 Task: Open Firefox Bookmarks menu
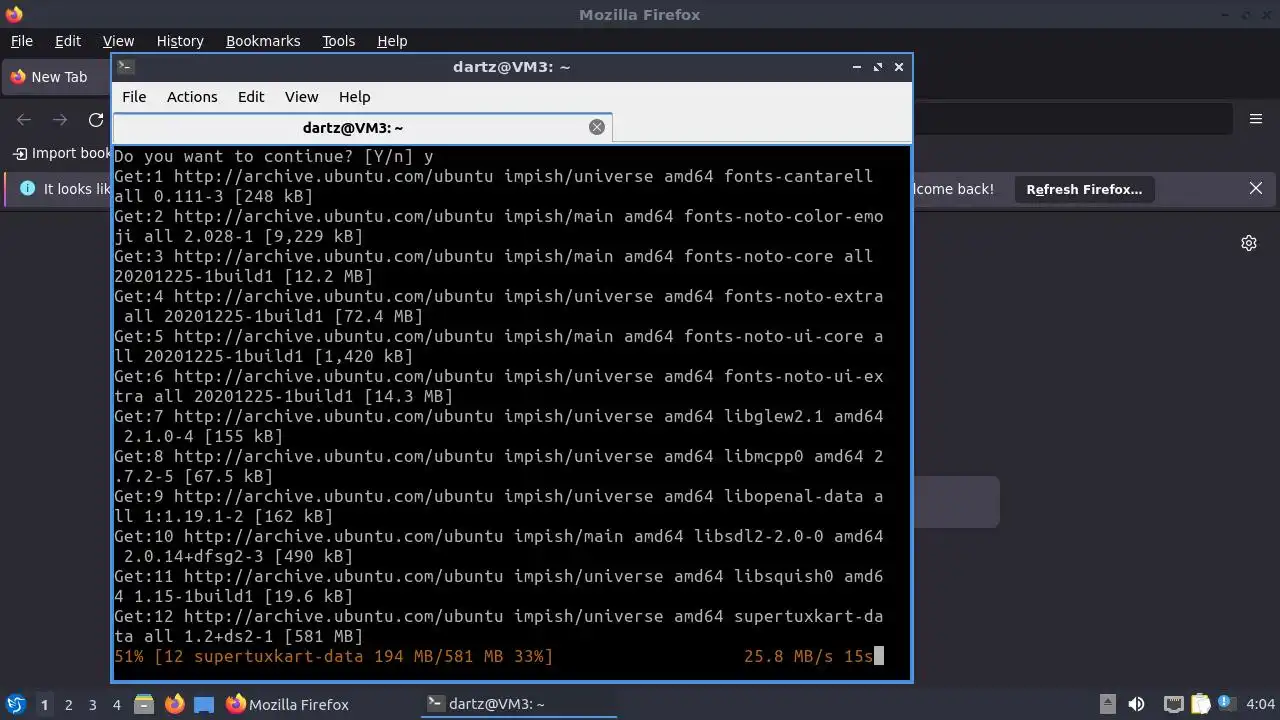pyautogui.click(x=263, y=41)
